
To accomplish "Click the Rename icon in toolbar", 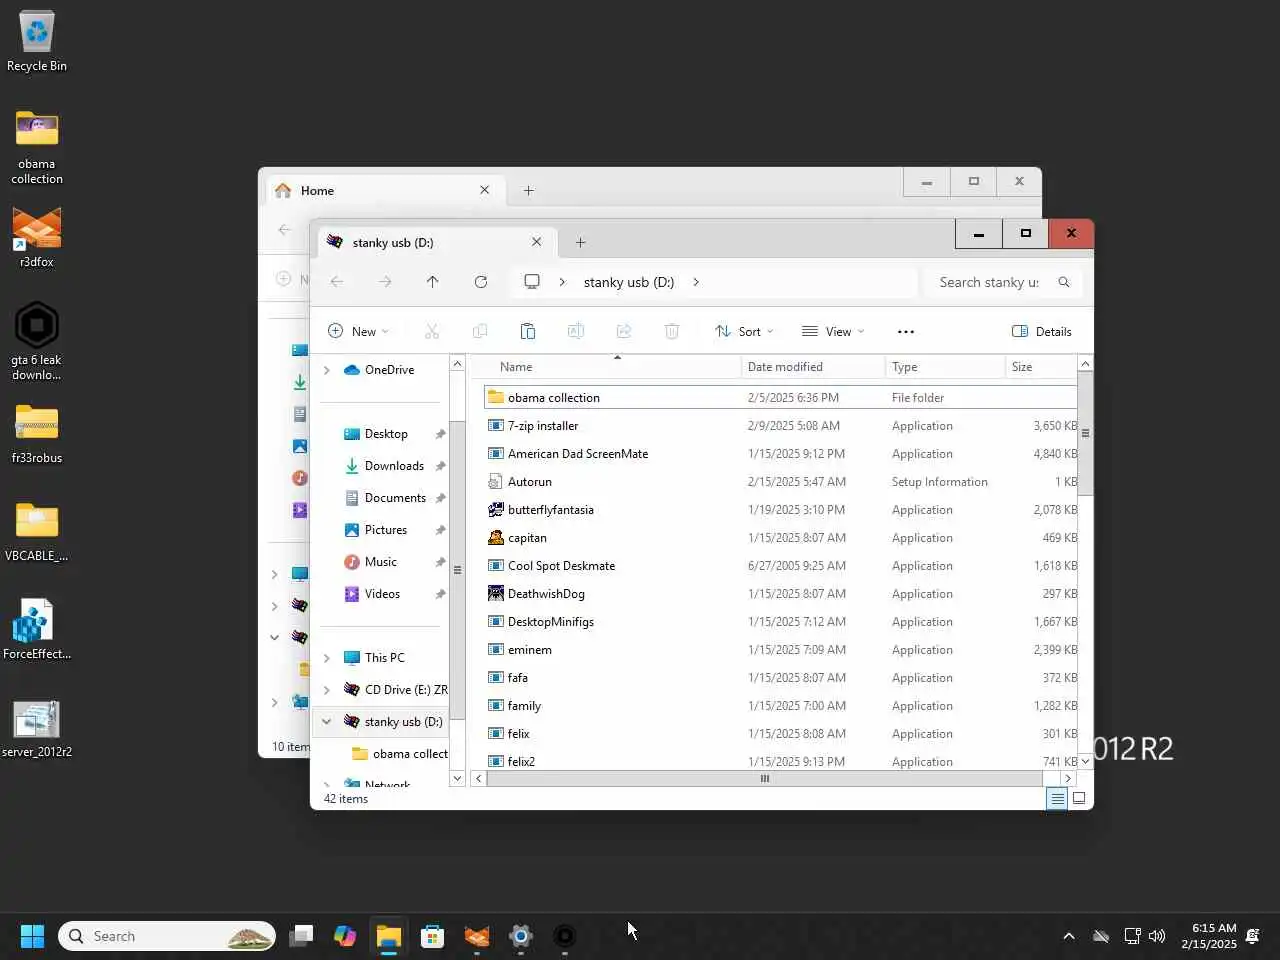I will point(576,331).
